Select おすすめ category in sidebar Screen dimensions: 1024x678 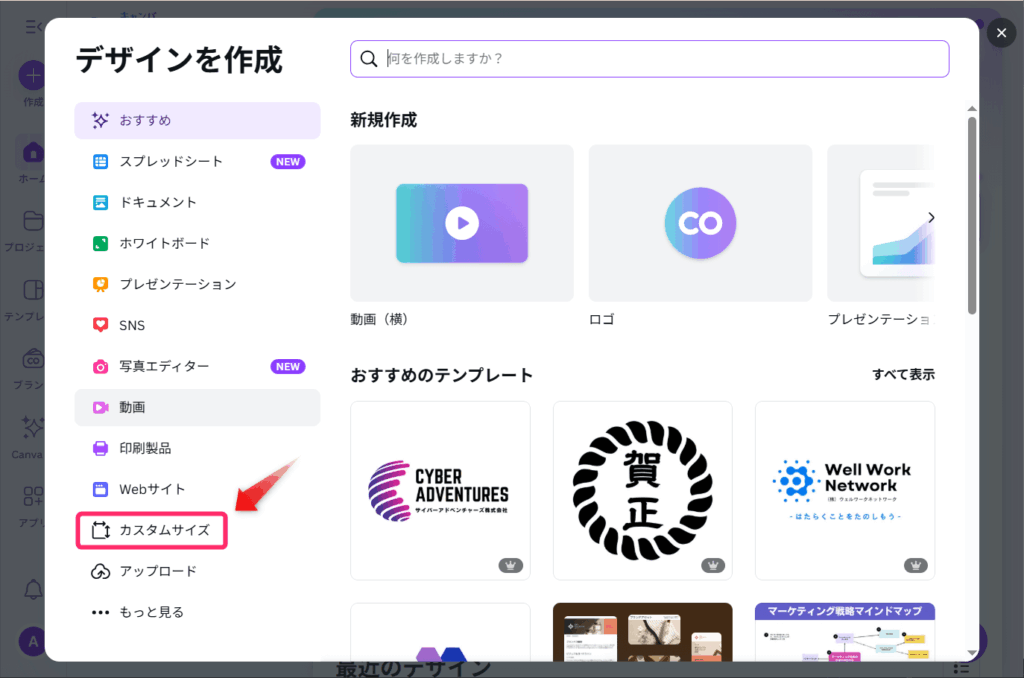coord(197,120)
